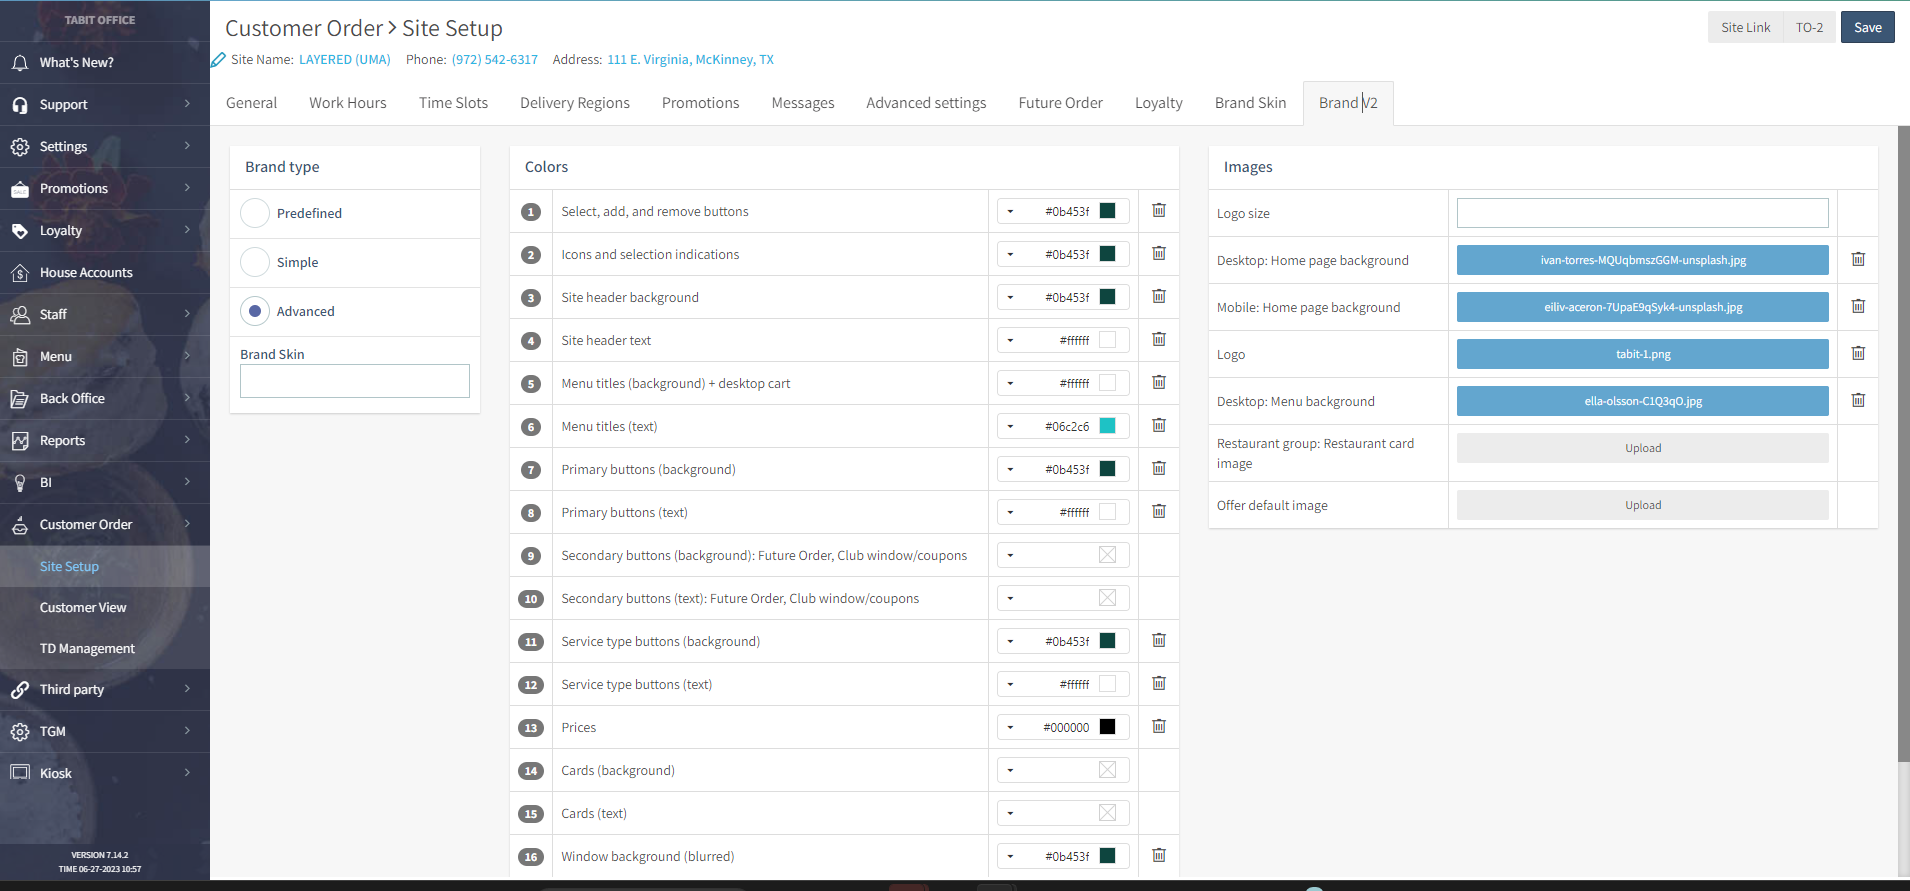The height and width of the screenshot is (891, 1910).
Task: Remove the Logo image tabit-1.png
Action: click(x=1858, y=354)
